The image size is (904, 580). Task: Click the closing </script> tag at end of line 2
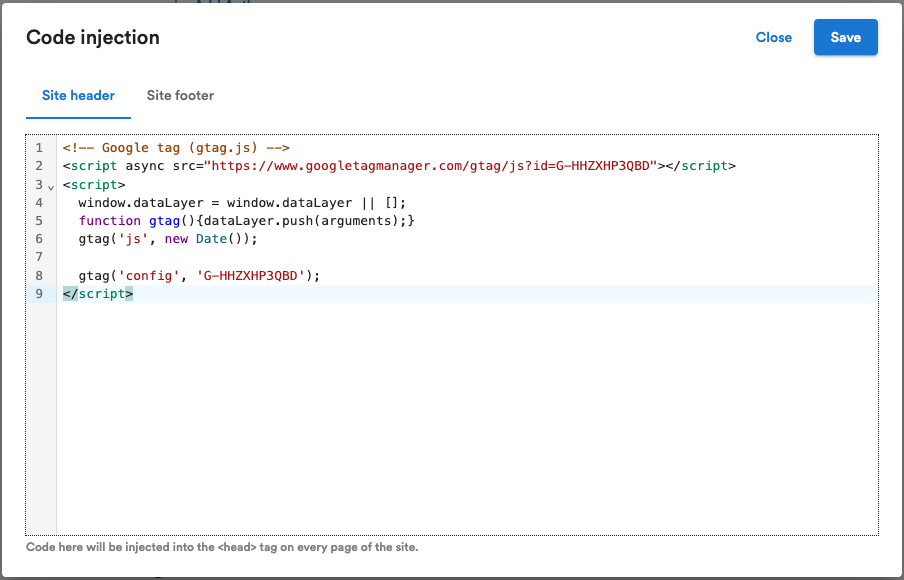700,166
